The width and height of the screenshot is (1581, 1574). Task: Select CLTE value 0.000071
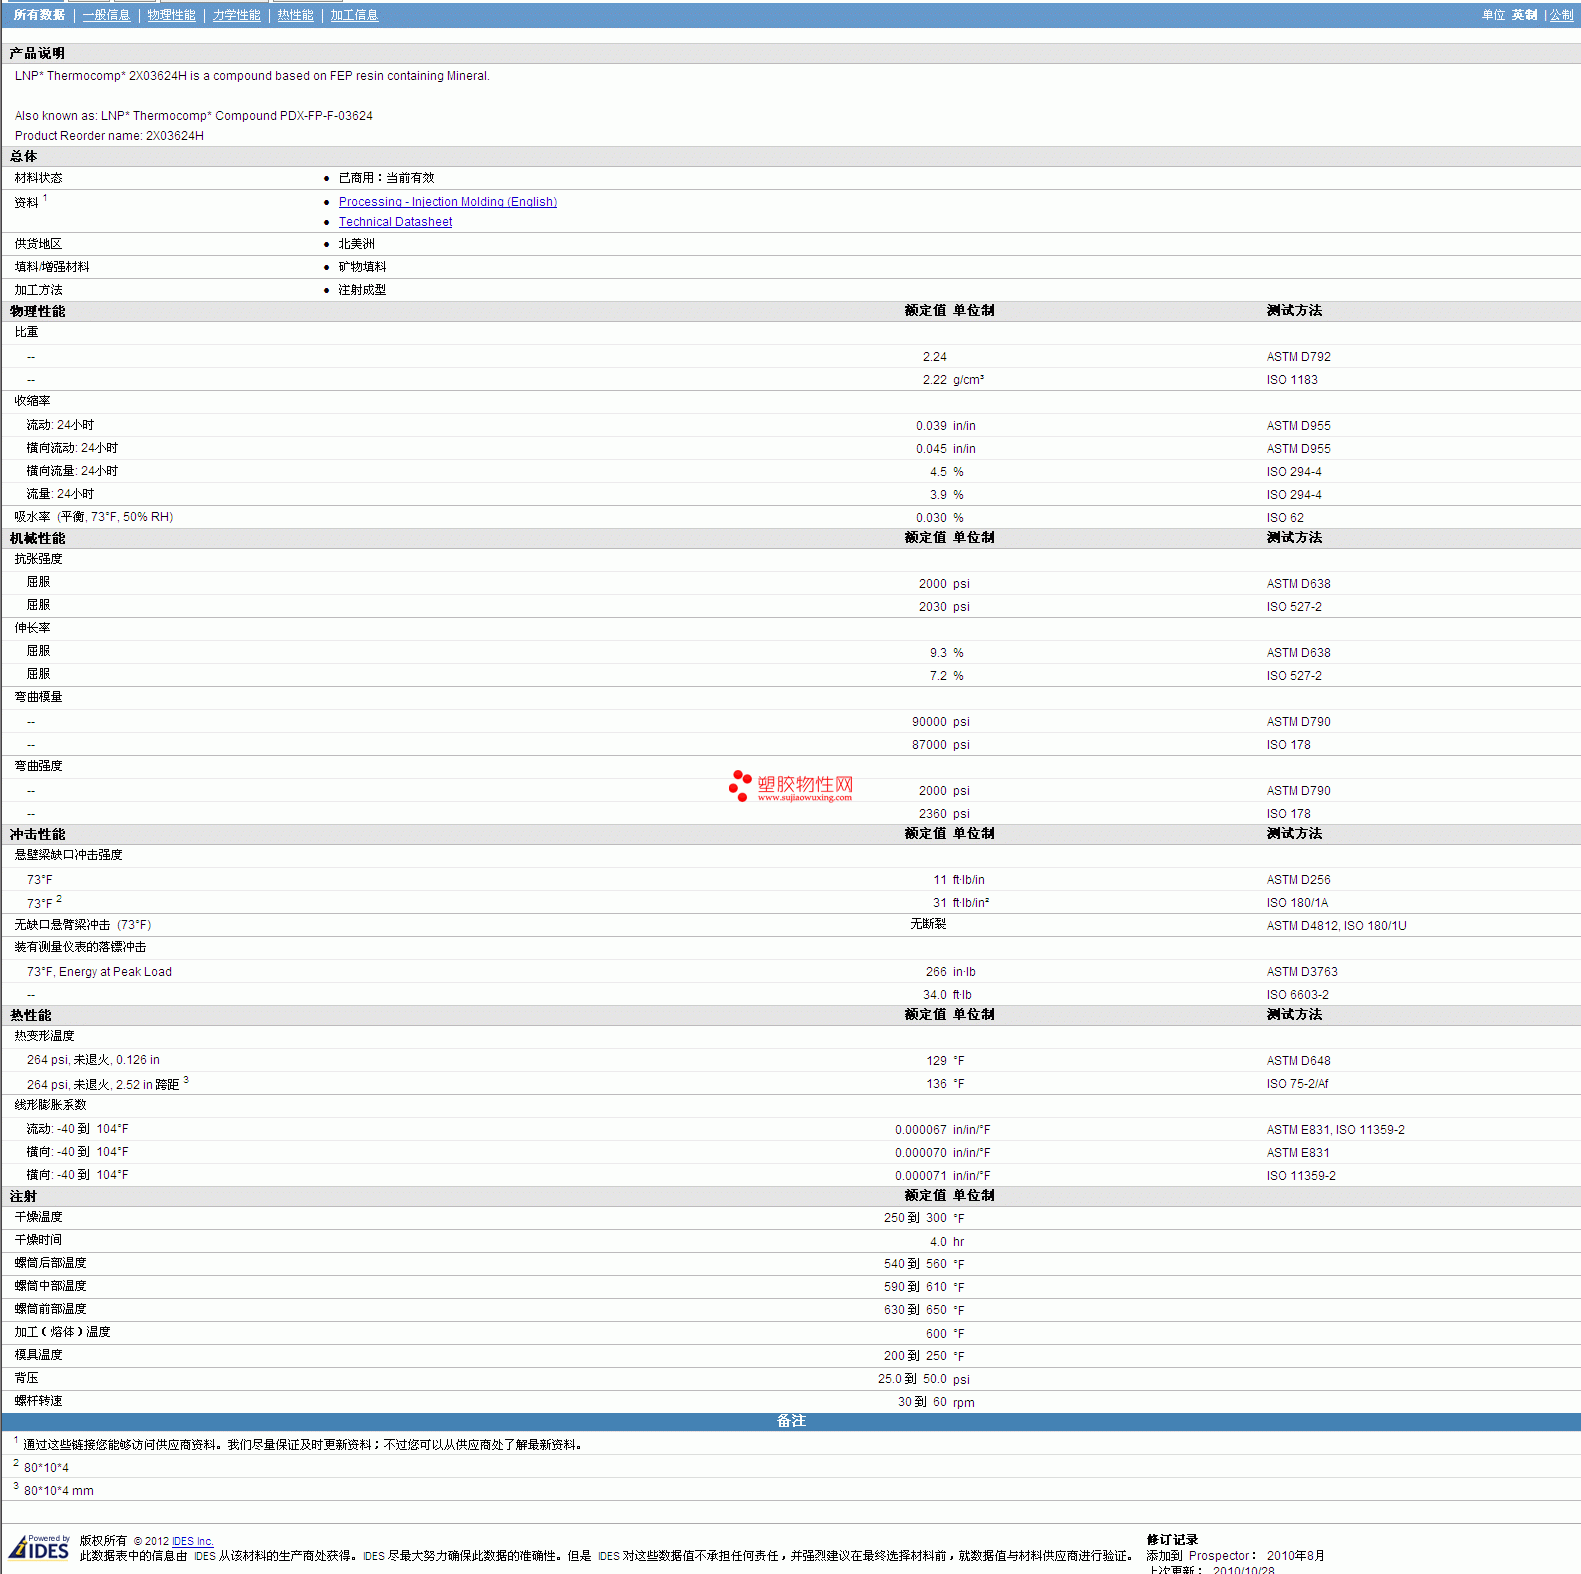920,1176
